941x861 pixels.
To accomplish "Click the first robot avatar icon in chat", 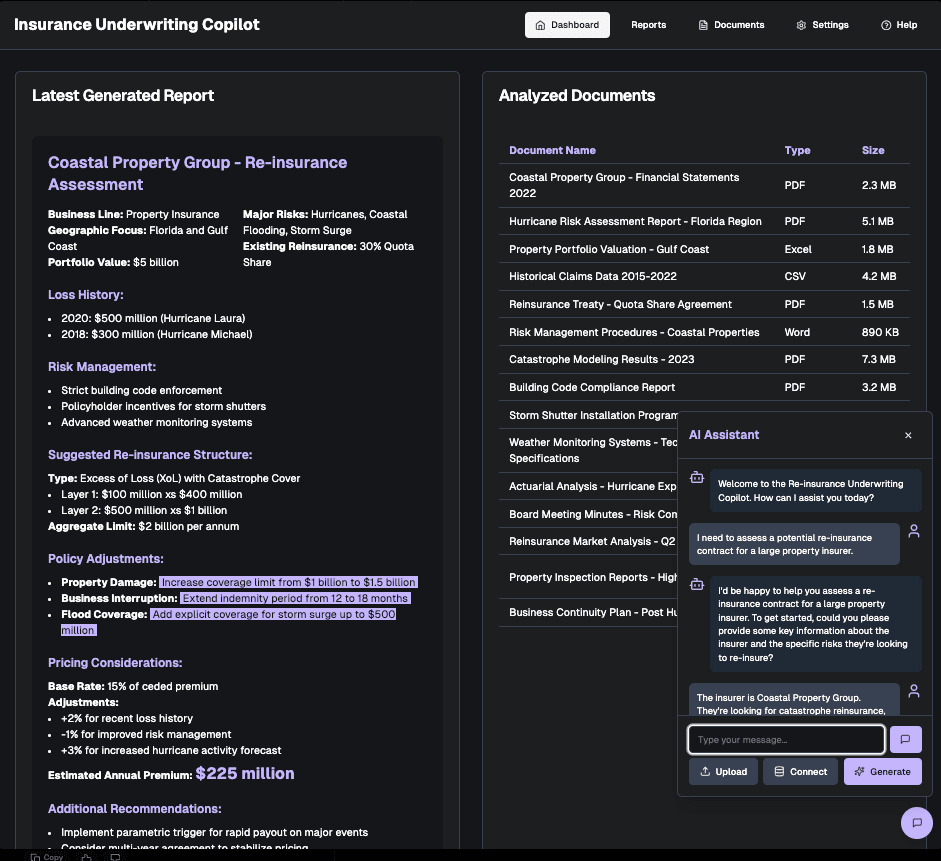I will [x=698, y=478].
